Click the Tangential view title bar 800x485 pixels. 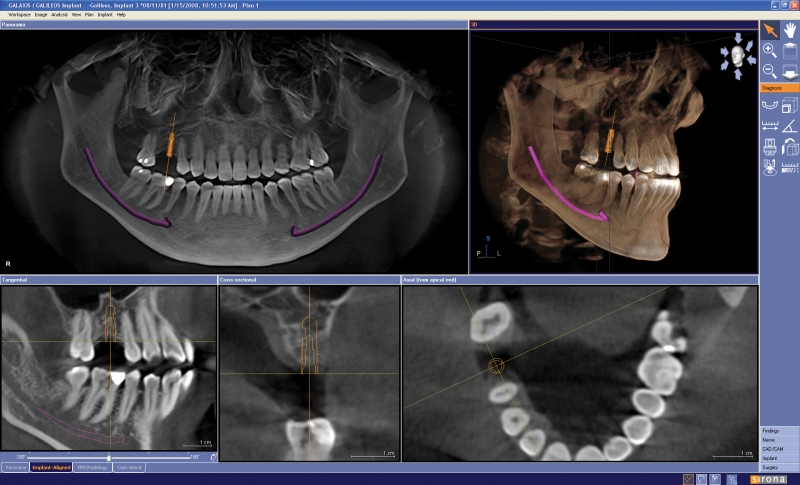click(x=108, y=280)
